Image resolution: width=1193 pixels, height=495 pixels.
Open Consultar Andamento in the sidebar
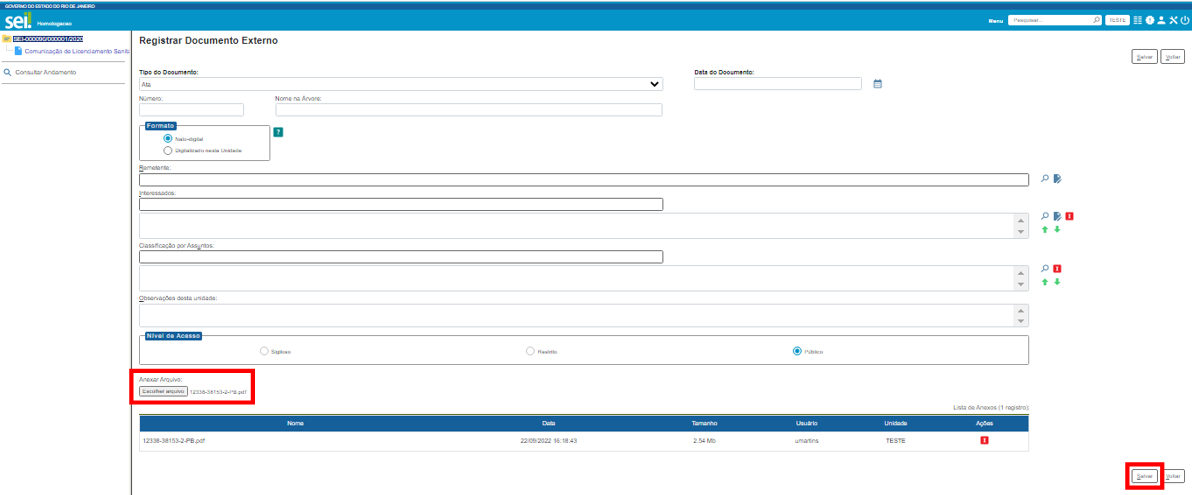(x=45, y=72)
